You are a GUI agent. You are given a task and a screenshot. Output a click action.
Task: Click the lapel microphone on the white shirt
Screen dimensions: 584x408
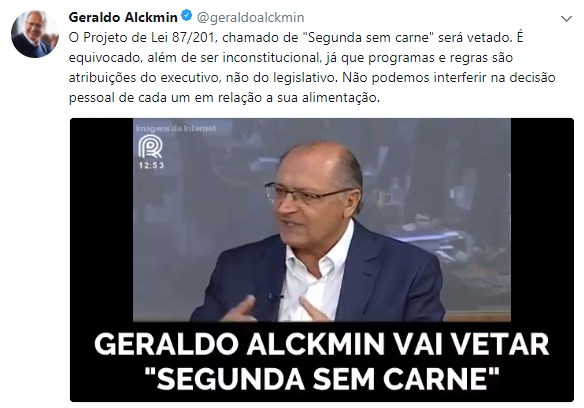coord(275,296)
